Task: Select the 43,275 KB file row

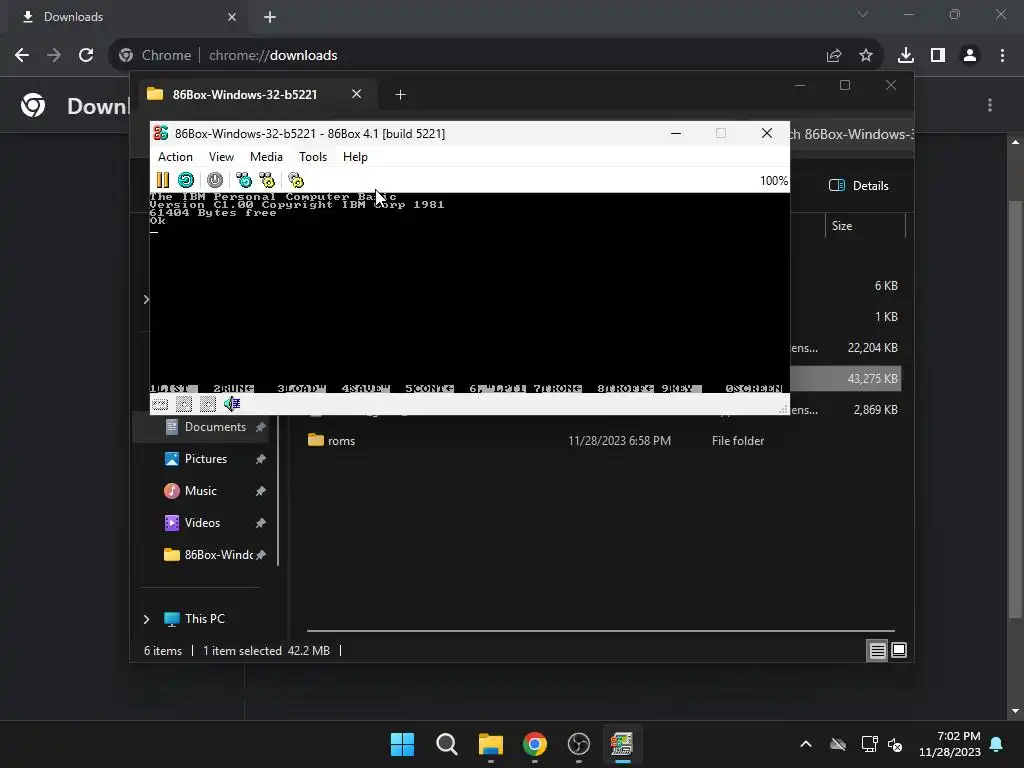Action: click(845, 379)
